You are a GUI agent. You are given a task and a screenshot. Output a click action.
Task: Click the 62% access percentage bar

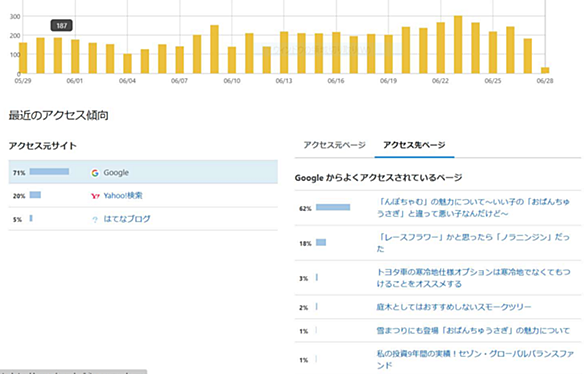(333, 207)
